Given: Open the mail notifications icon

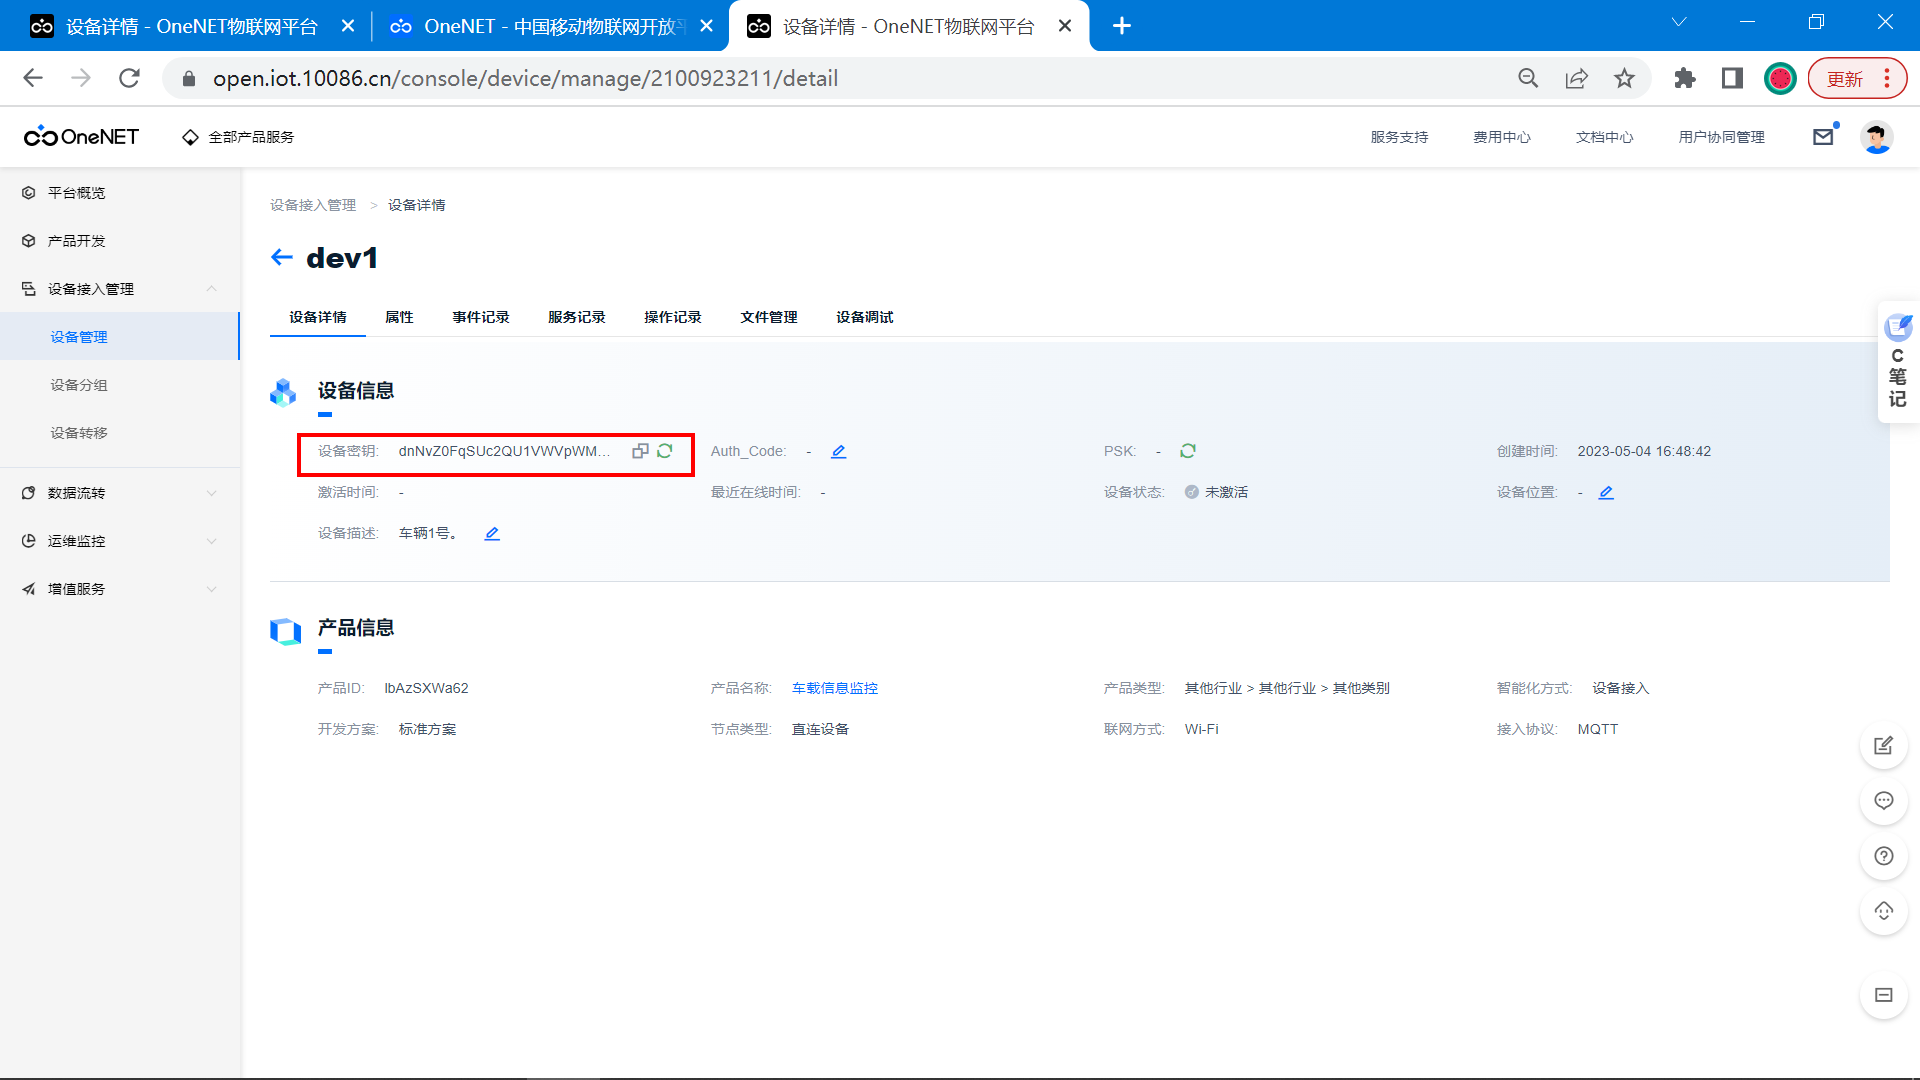Looking at the screenshot, I should click(1823, 137).
